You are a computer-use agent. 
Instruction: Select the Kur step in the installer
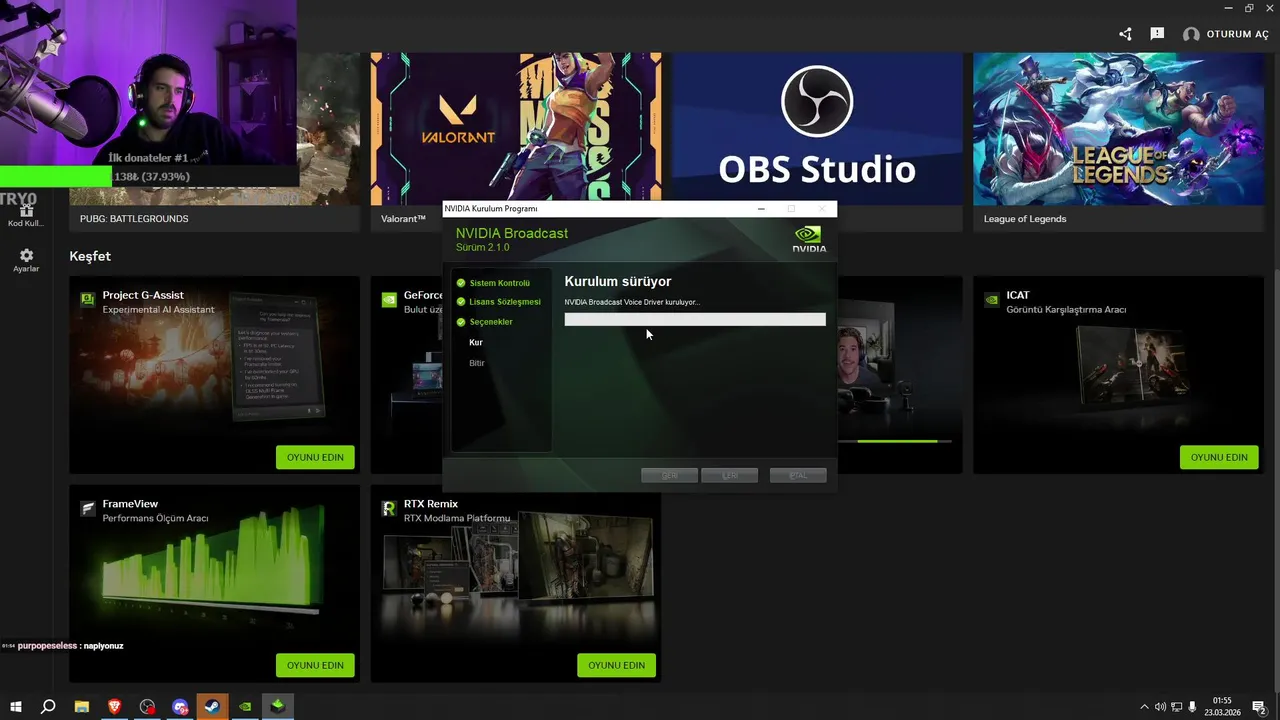(476, 342)
